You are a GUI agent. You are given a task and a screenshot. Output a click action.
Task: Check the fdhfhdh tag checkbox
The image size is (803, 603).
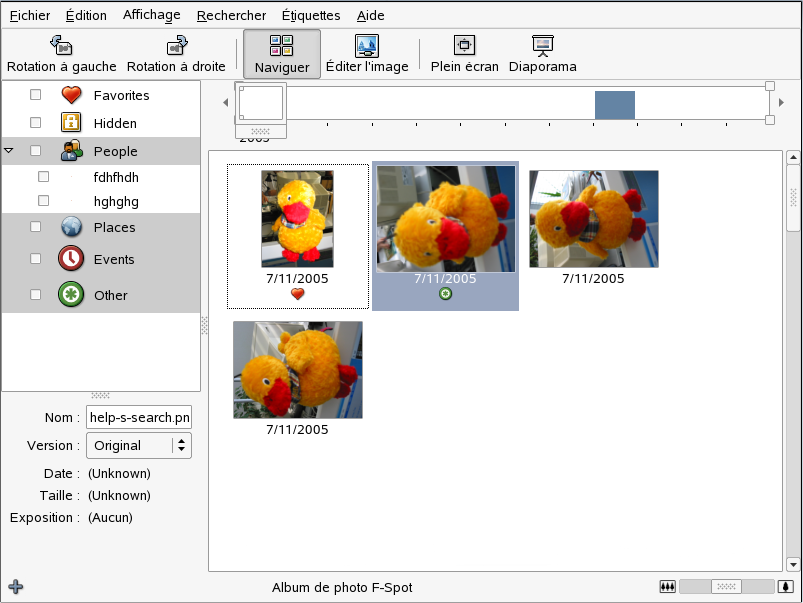pyautogui.click(x=44, y=177)
